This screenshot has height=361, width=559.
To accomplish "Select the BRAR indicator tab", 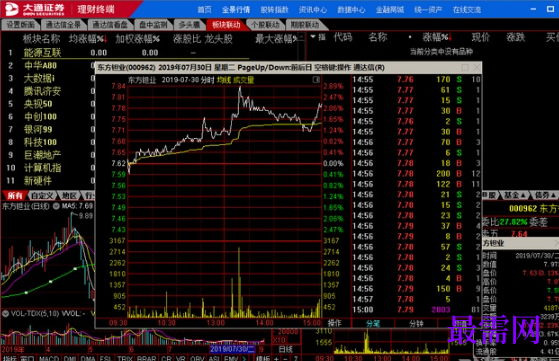I will click(146, 358).
